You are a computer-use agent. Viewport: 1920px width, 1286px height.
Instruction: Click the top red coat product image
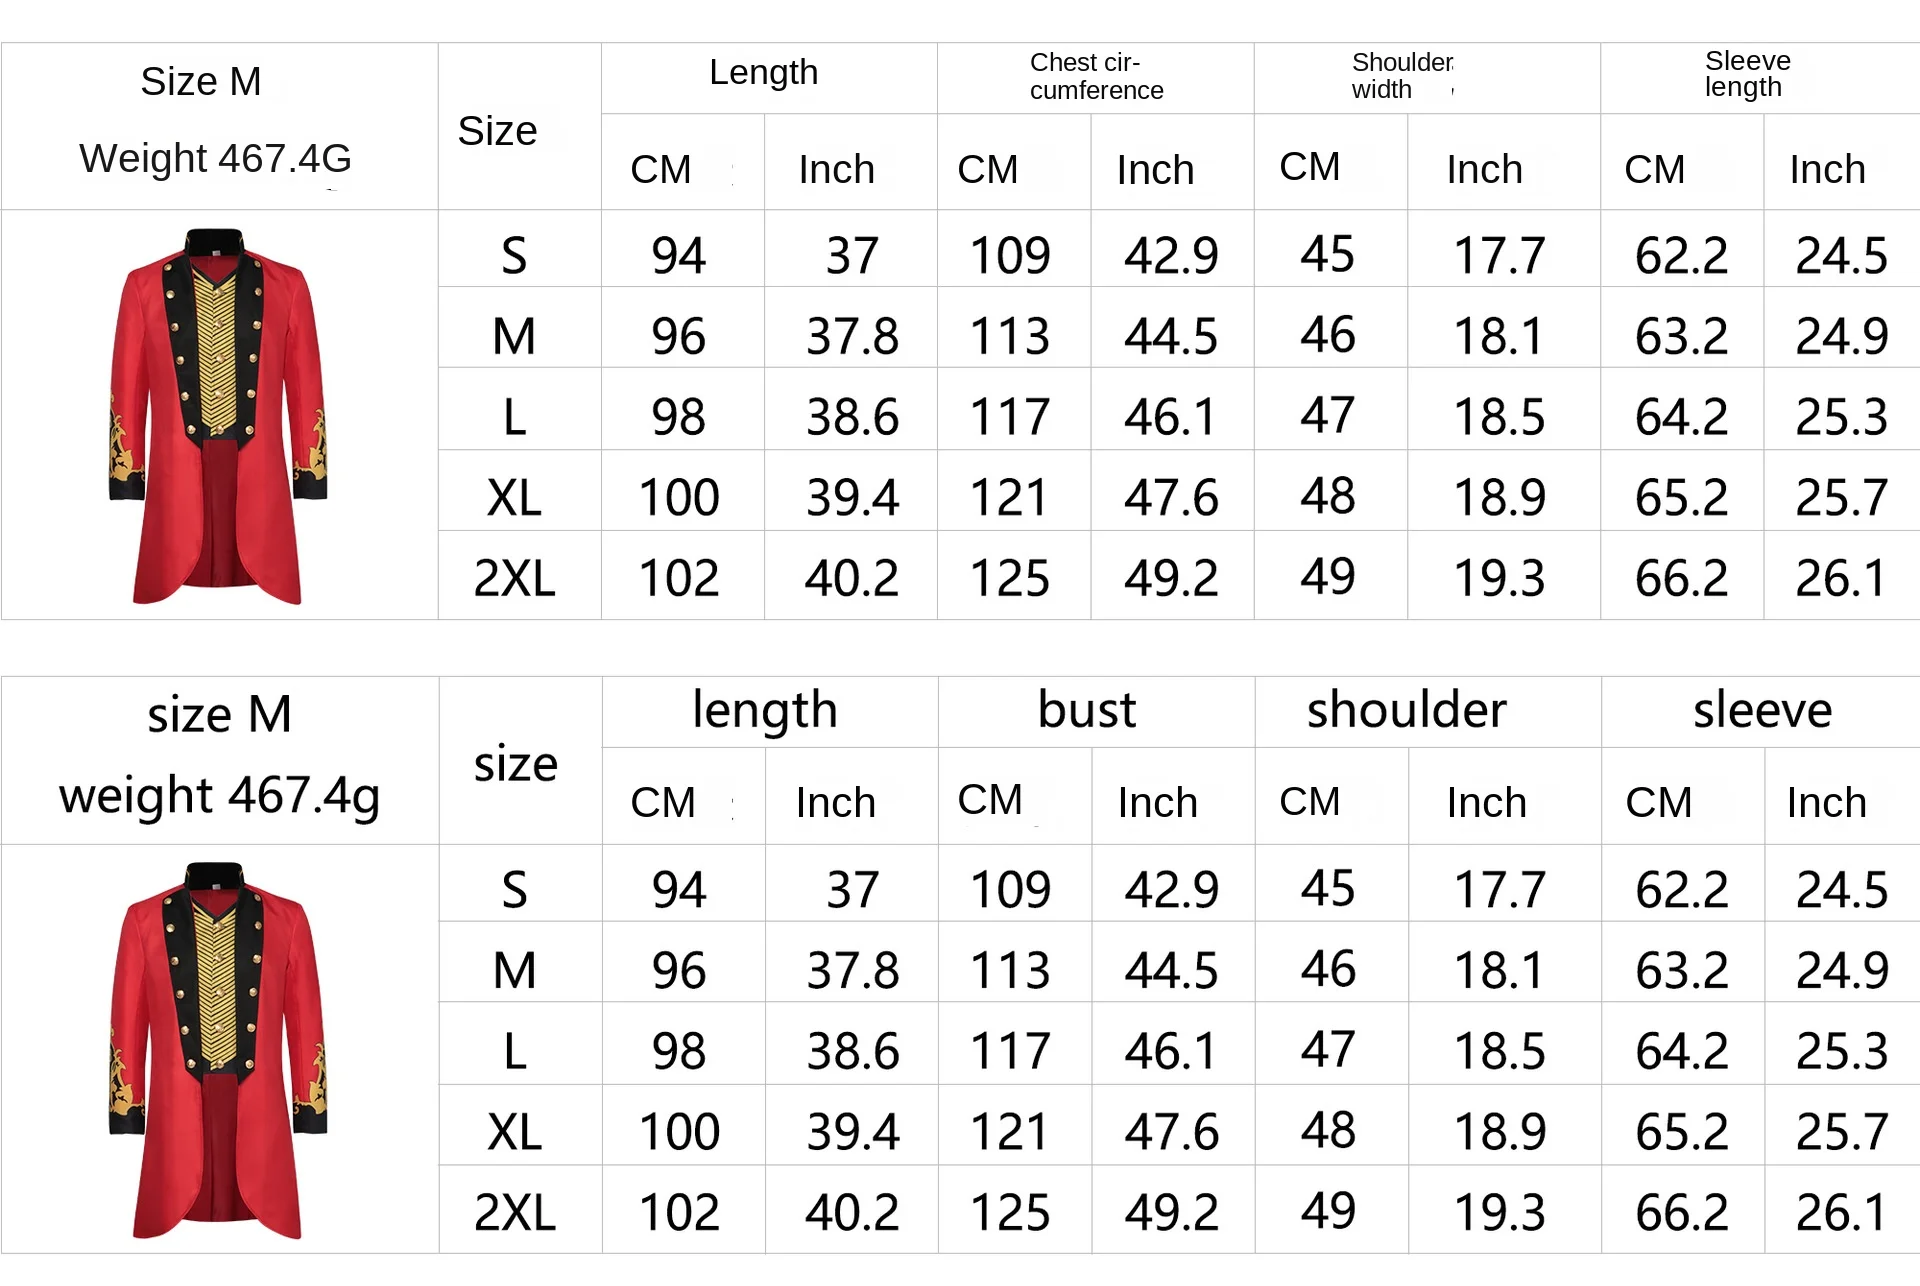(218, 416)
